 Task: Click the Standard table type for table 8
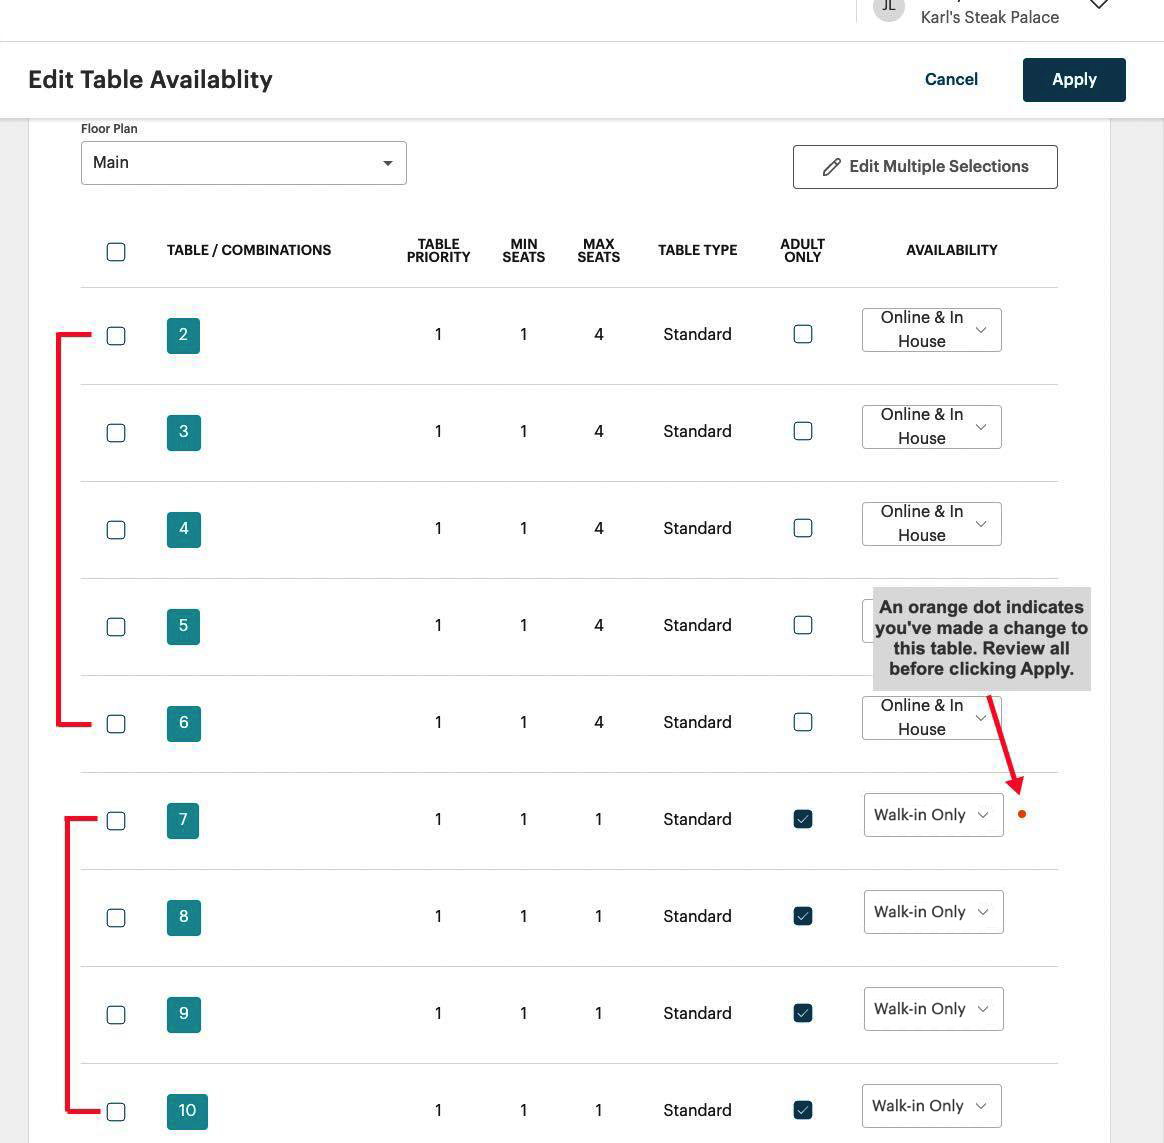pyautogui.click(x=697, y=916)
